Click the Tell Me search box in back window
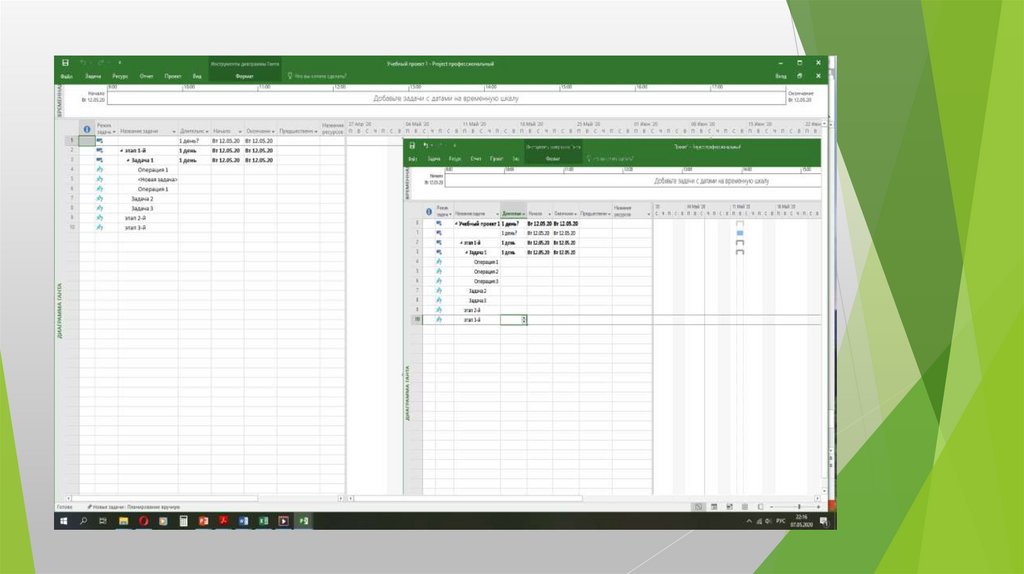 [x=320, y=76]
